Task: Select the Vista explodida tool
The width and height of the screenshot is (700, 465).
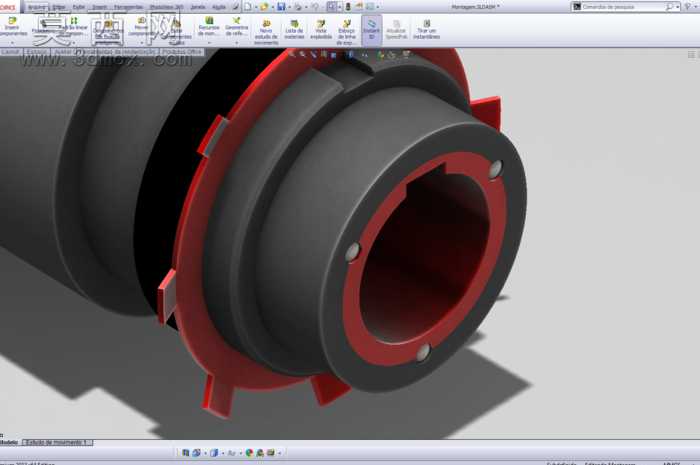Action: point(321,29)
